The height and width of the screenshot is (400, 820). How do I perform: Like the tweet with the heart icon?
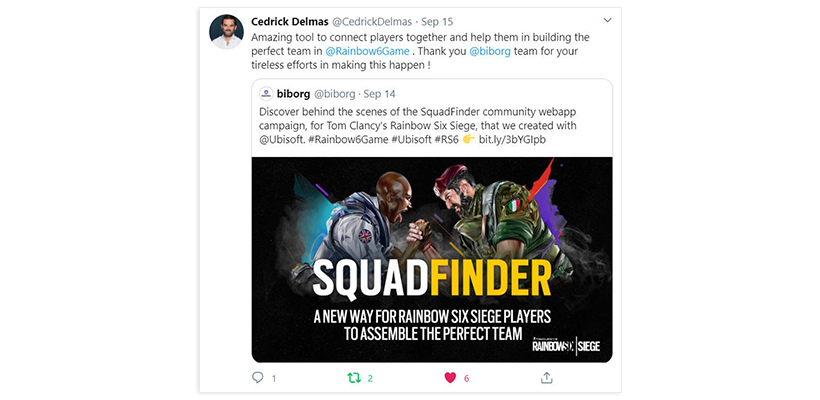pyautogui.click(x=450, y=378)
